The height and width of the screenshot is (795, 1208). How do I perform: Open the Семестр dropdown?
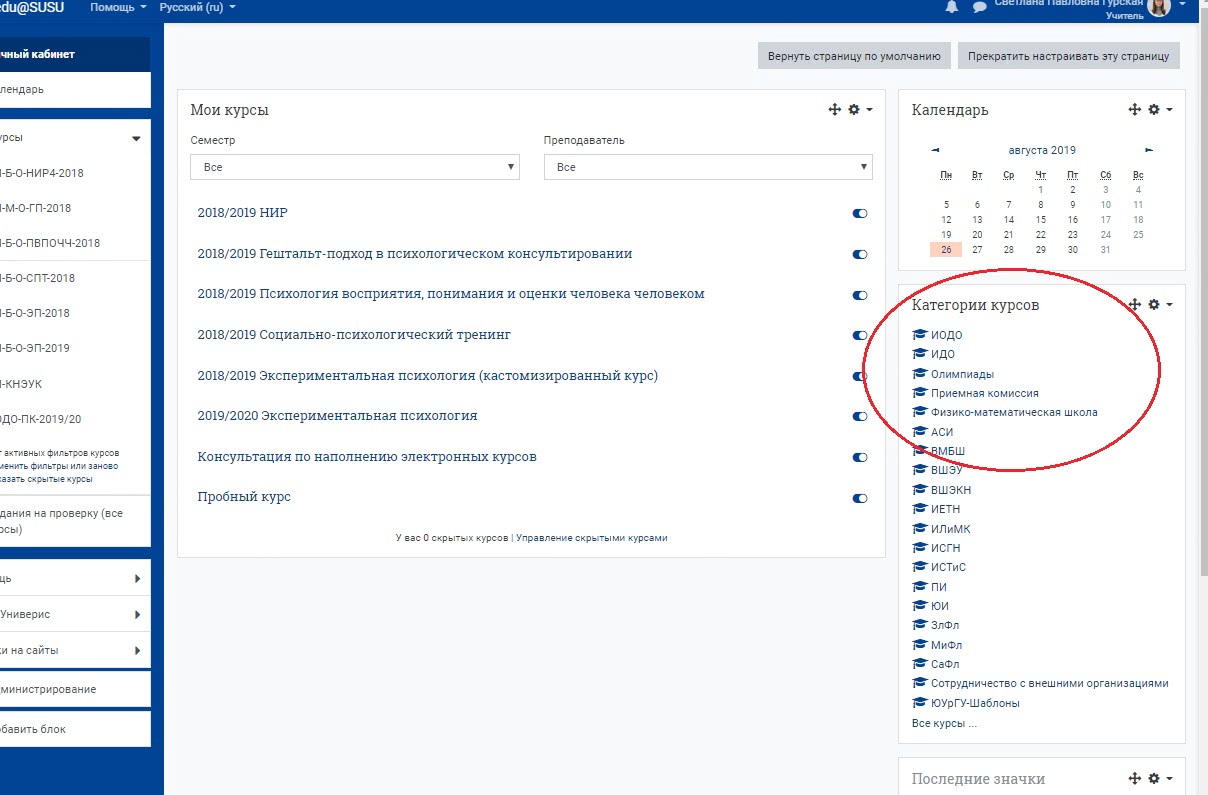pos(354,167)
